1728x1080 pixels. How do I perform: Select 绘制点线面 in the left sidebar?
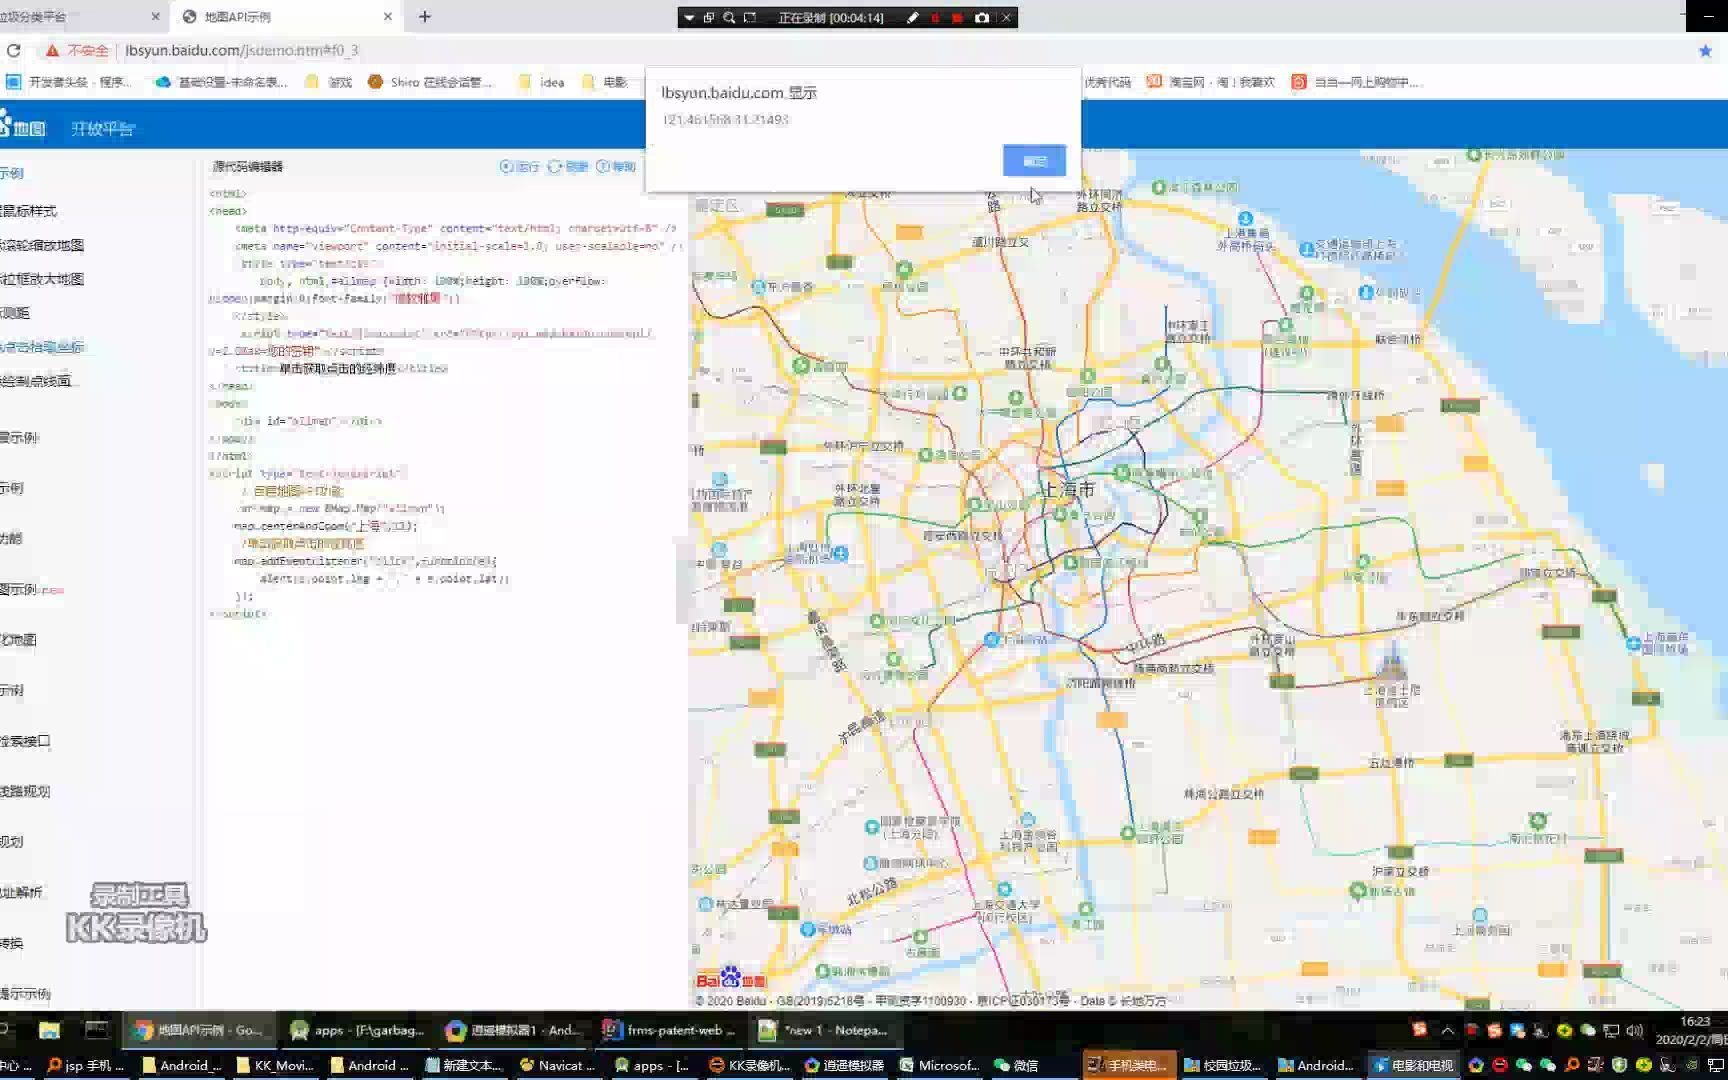40,381
